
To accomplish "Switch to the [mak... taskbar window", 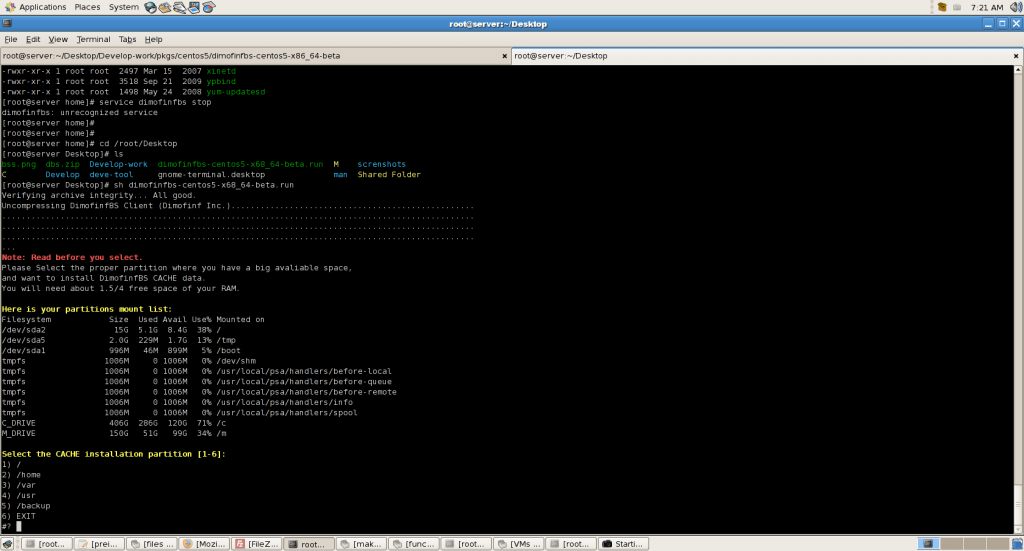I will point(361,543).
